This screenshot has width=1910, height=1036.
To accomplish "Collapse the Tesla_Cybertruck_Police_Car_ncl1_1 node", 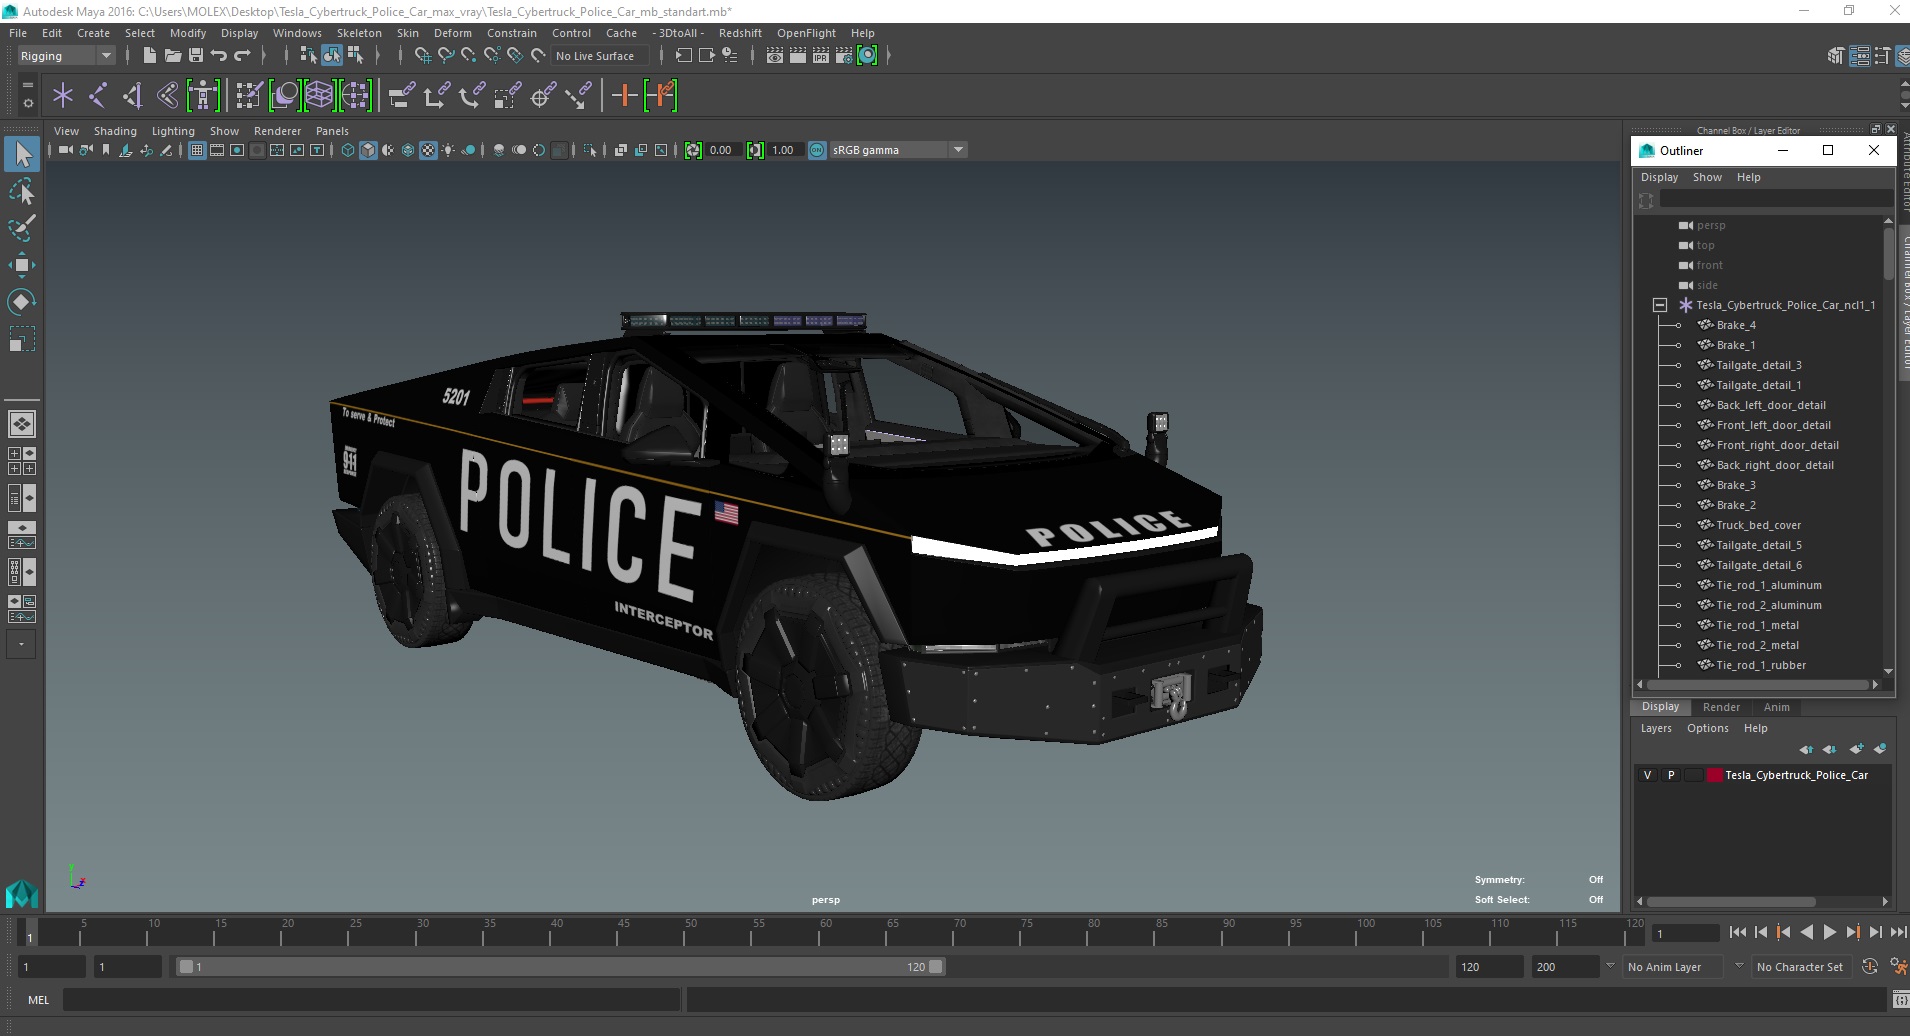I will pyautogui.click(x=1660, y=305).
